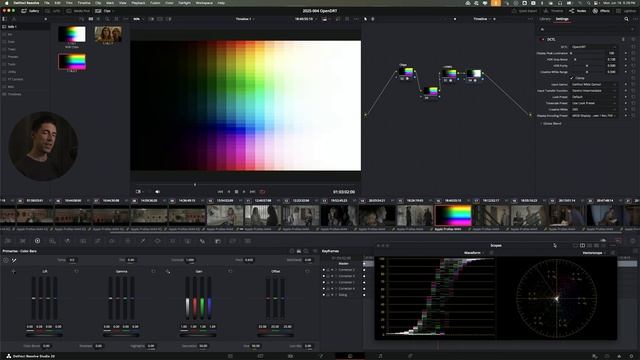Open the Camera Raw palette

(x=8, y=241)
